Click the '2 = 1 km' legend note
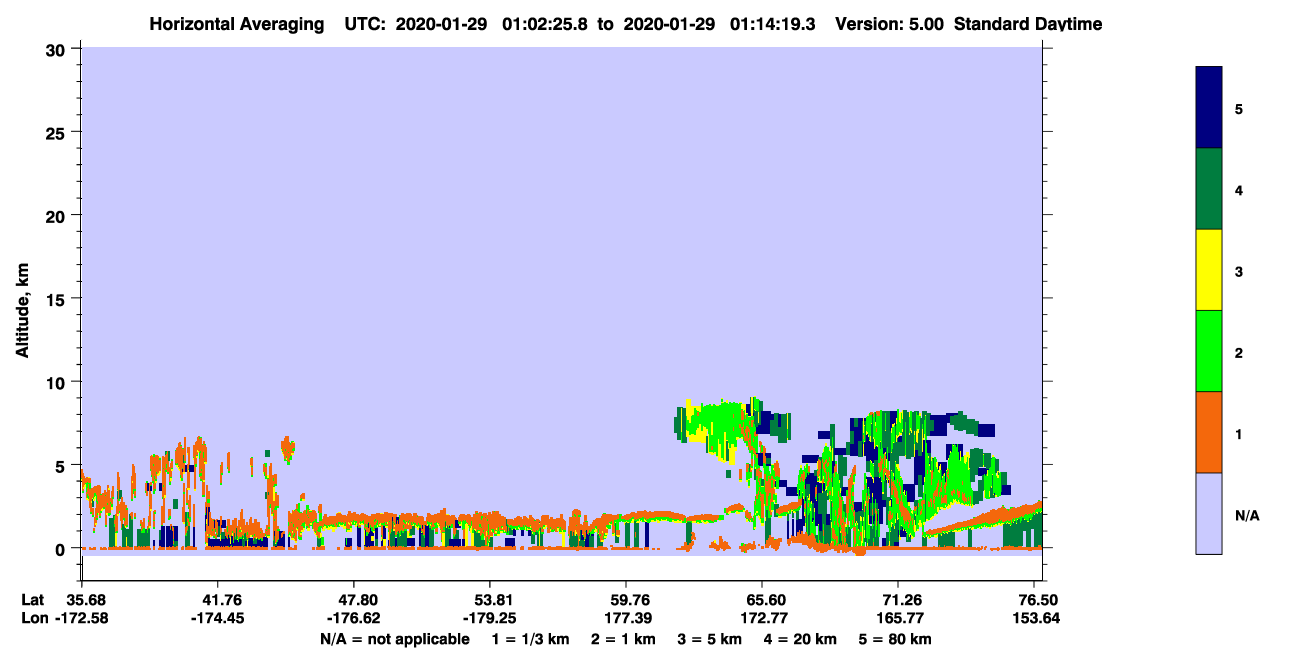The image size is (1300, 667). click(624, 639)
